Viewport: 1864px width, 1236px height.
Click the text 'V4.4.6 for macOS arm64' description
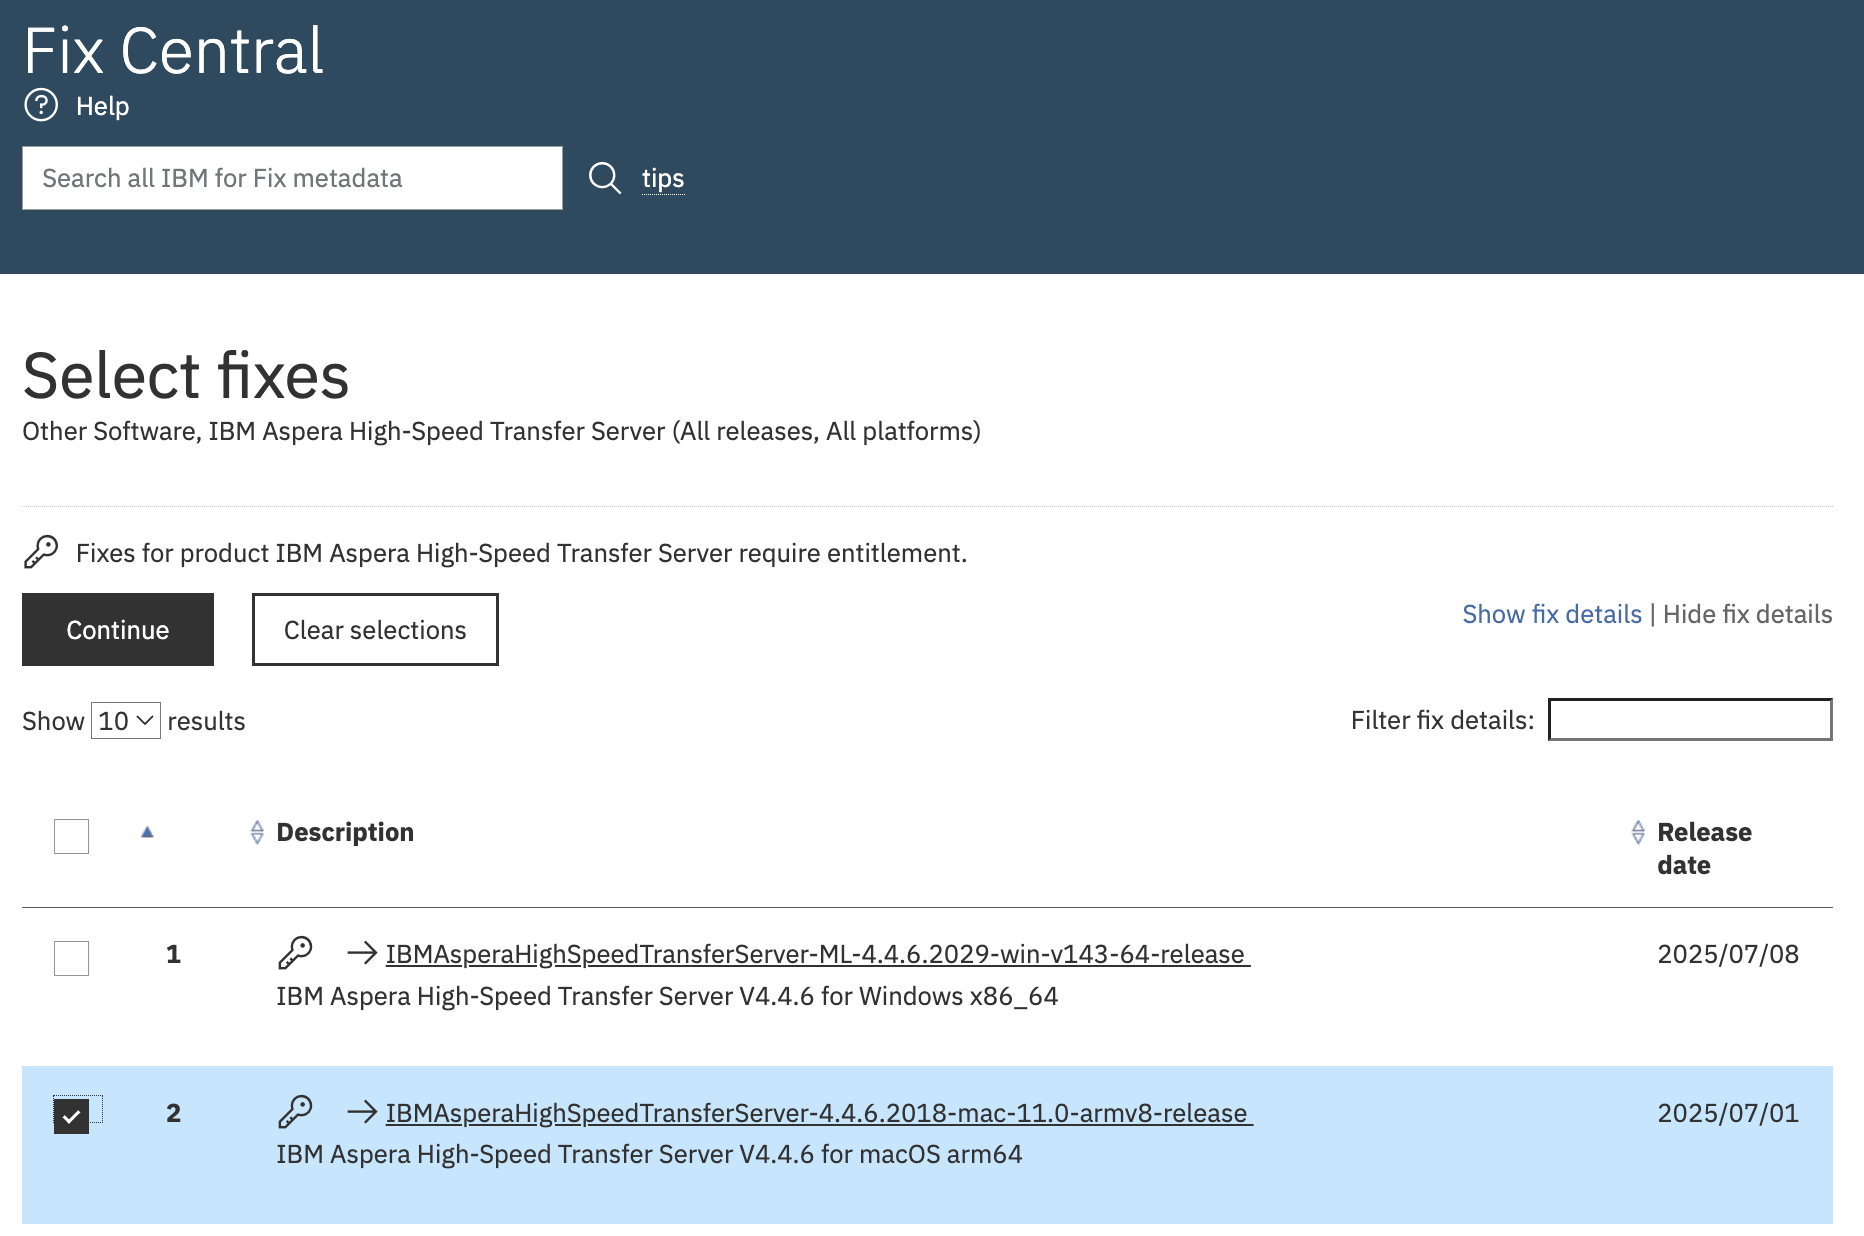(880, 1154)
